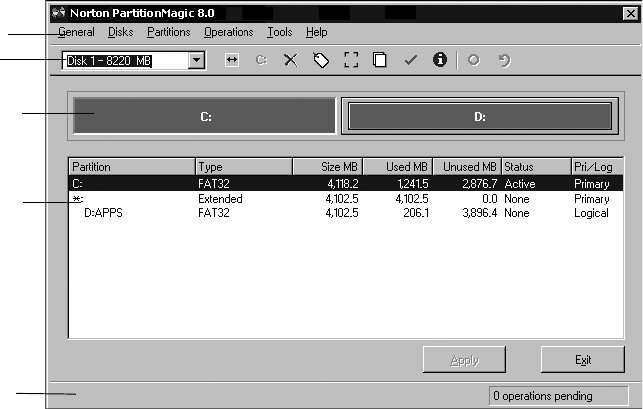Click the Pri/Log column header
Viewport: 643px width, 409px height.
click(597, 167)
